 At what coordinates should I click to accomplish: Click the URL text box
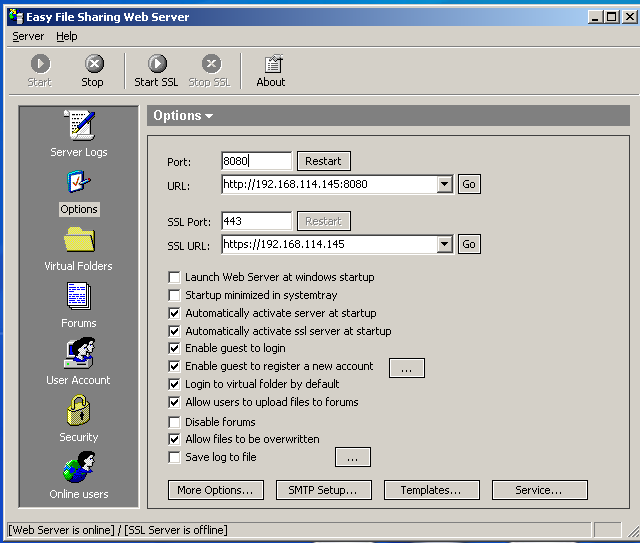(329, 184)
